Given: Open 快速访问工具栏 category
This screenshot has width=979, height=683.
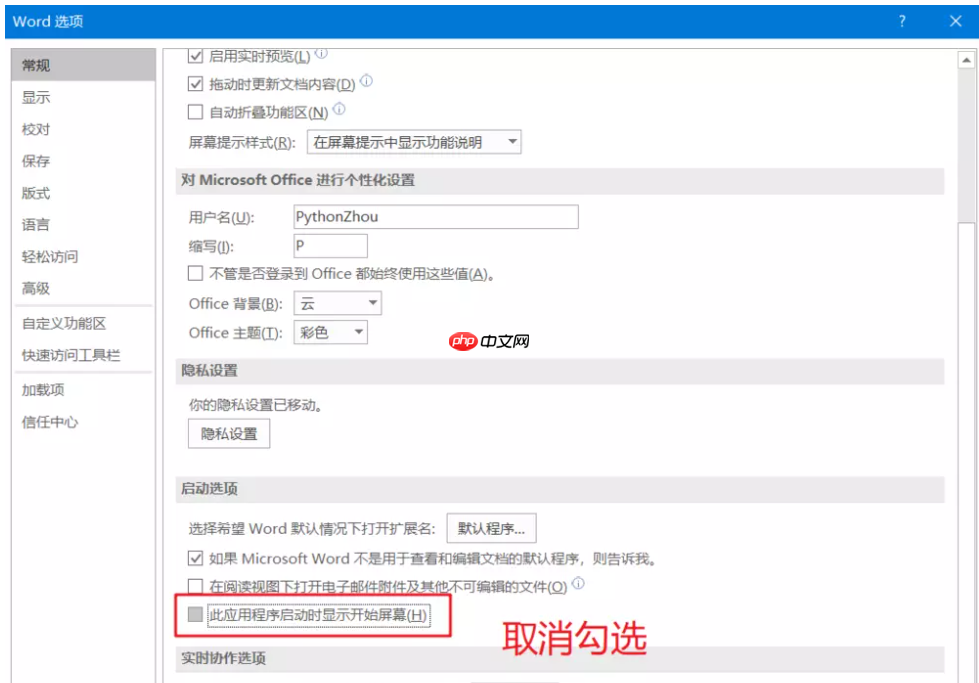Looking at the screenshot, I should tap(83, 355).
